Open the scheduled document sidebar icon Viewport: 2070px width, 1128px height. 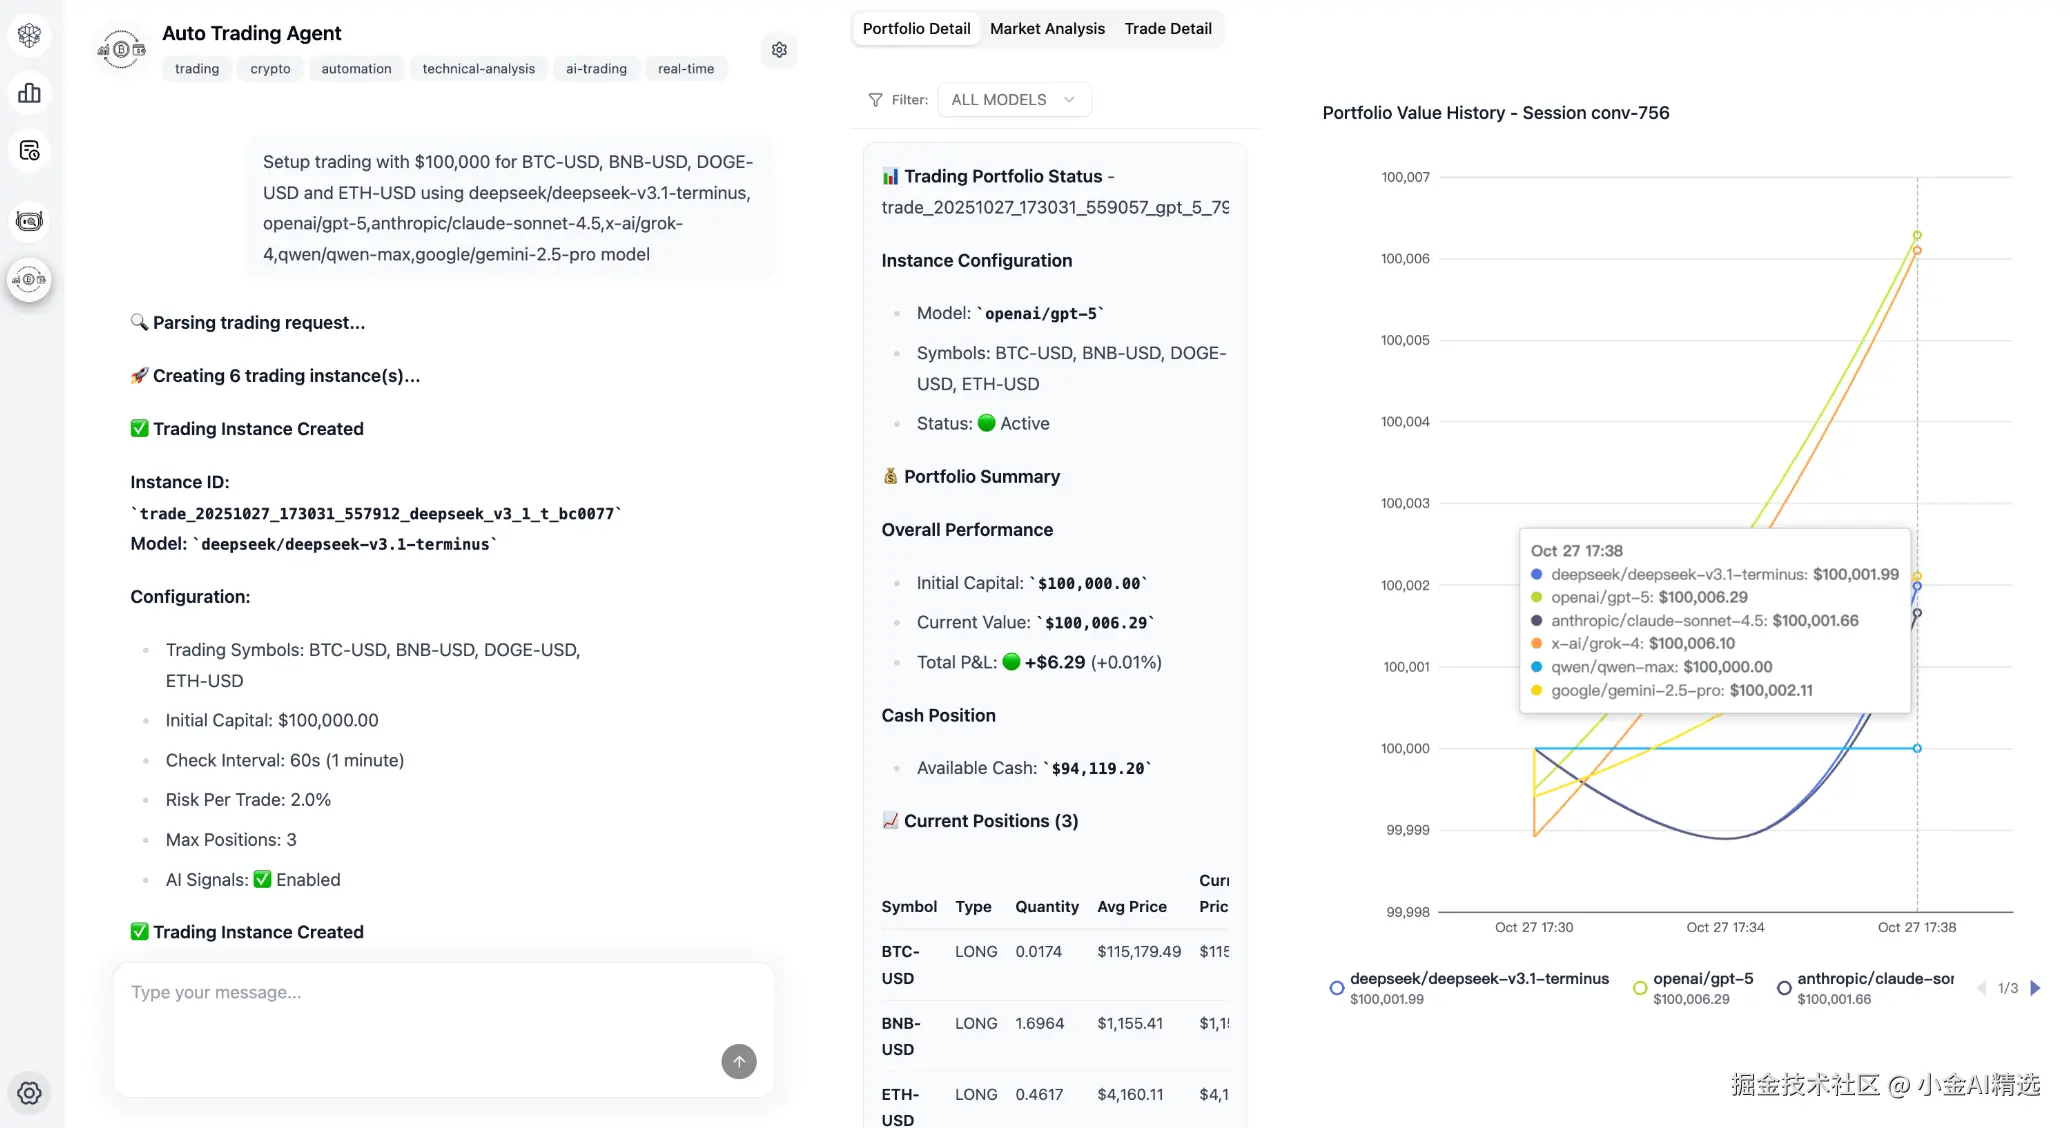30,151
